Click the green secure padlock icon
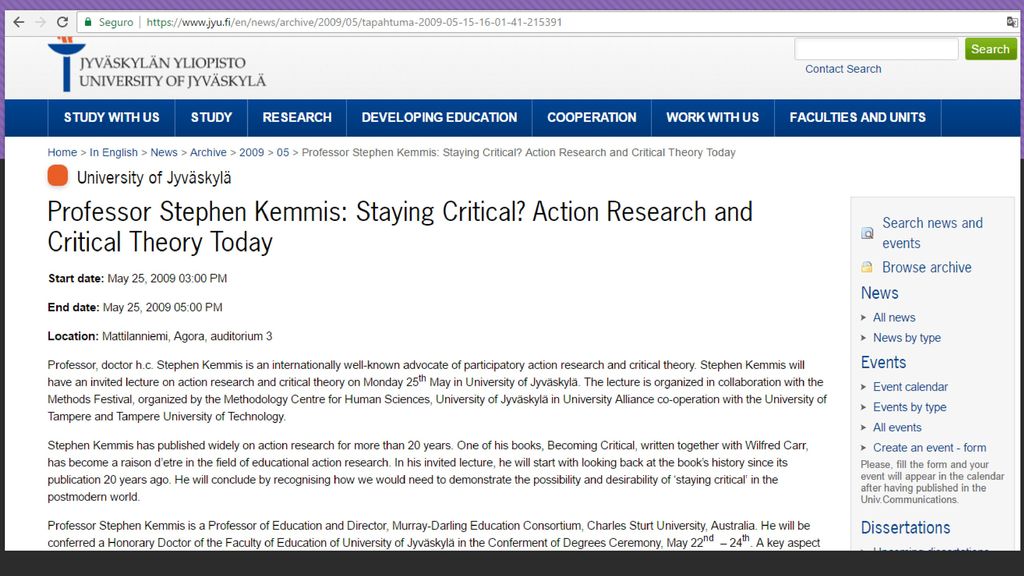Viewport: 1024px width, 576px height. 88,22
